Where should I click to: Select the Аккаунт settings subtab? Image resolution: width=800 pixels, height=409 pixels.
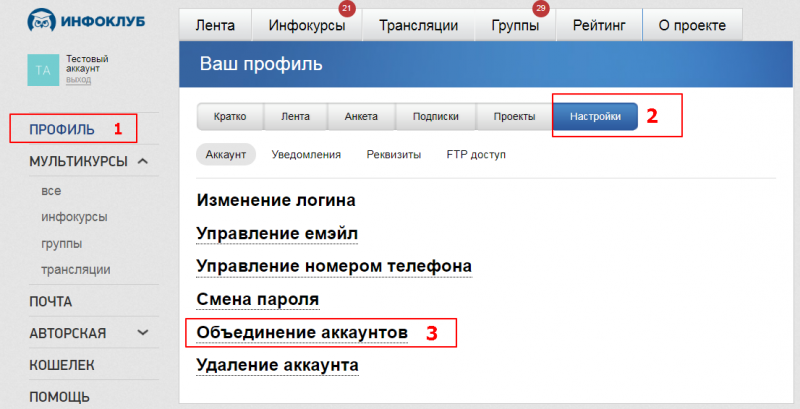[226, 155]
